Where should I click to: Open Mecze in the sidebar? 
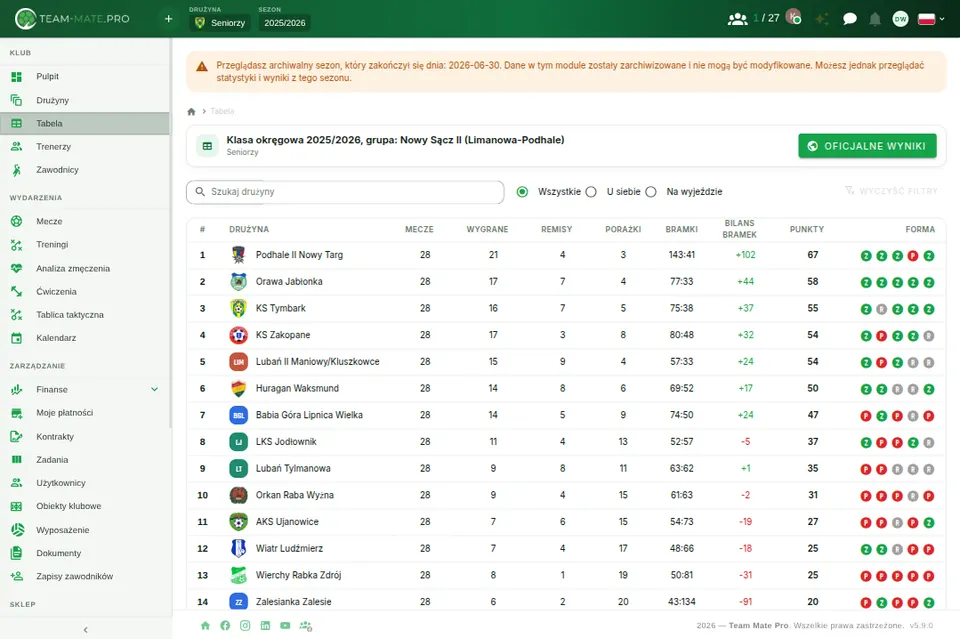85,222
